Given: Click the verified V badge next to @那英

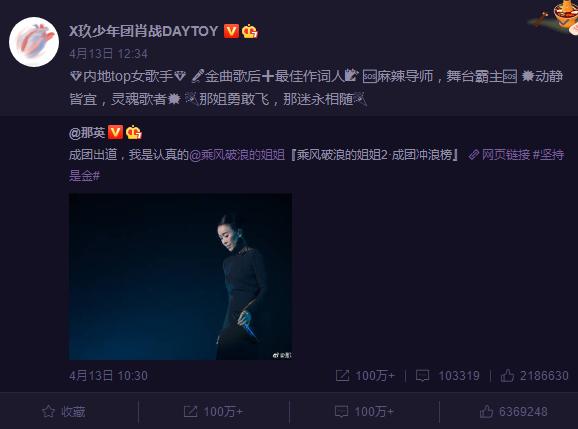Looking at the screenshot, I should coord(115,132).
